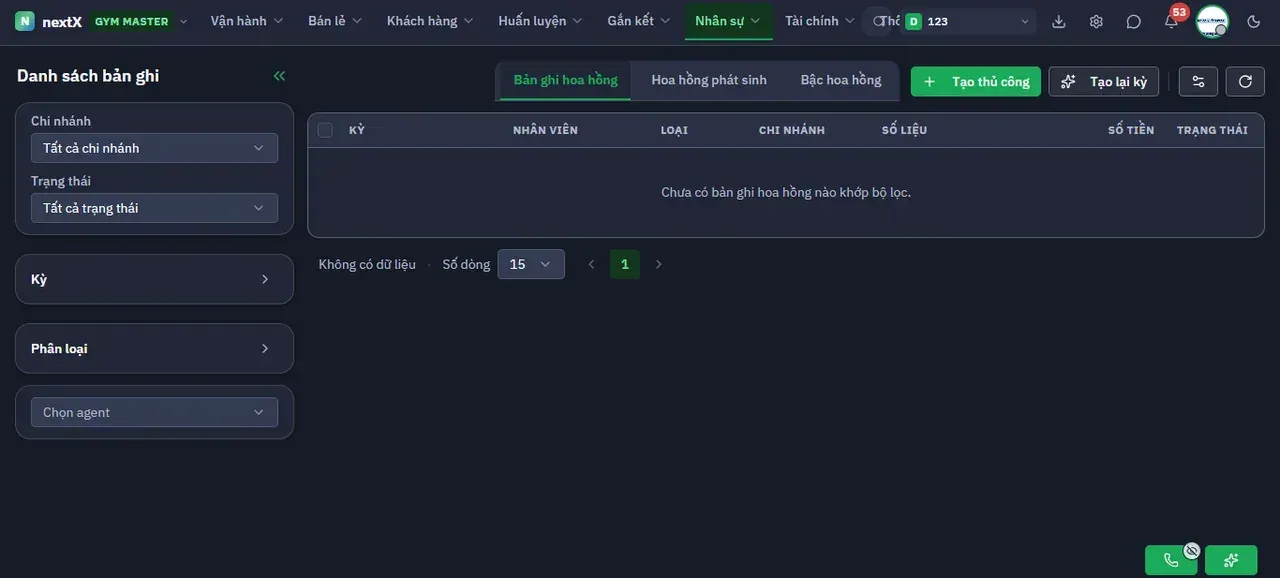Open the filter sliders options icon
The width and height of the screenshot is (1280, 578).
coord(1199,81)
